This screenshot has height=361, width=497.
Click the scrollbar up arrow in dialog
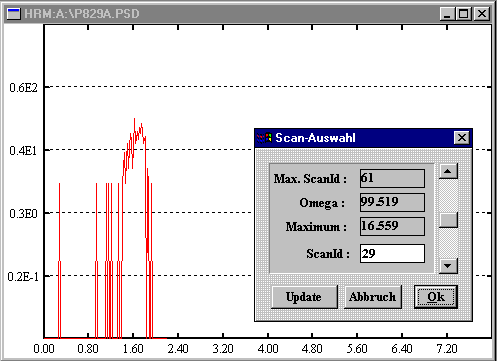coord(448,171)
